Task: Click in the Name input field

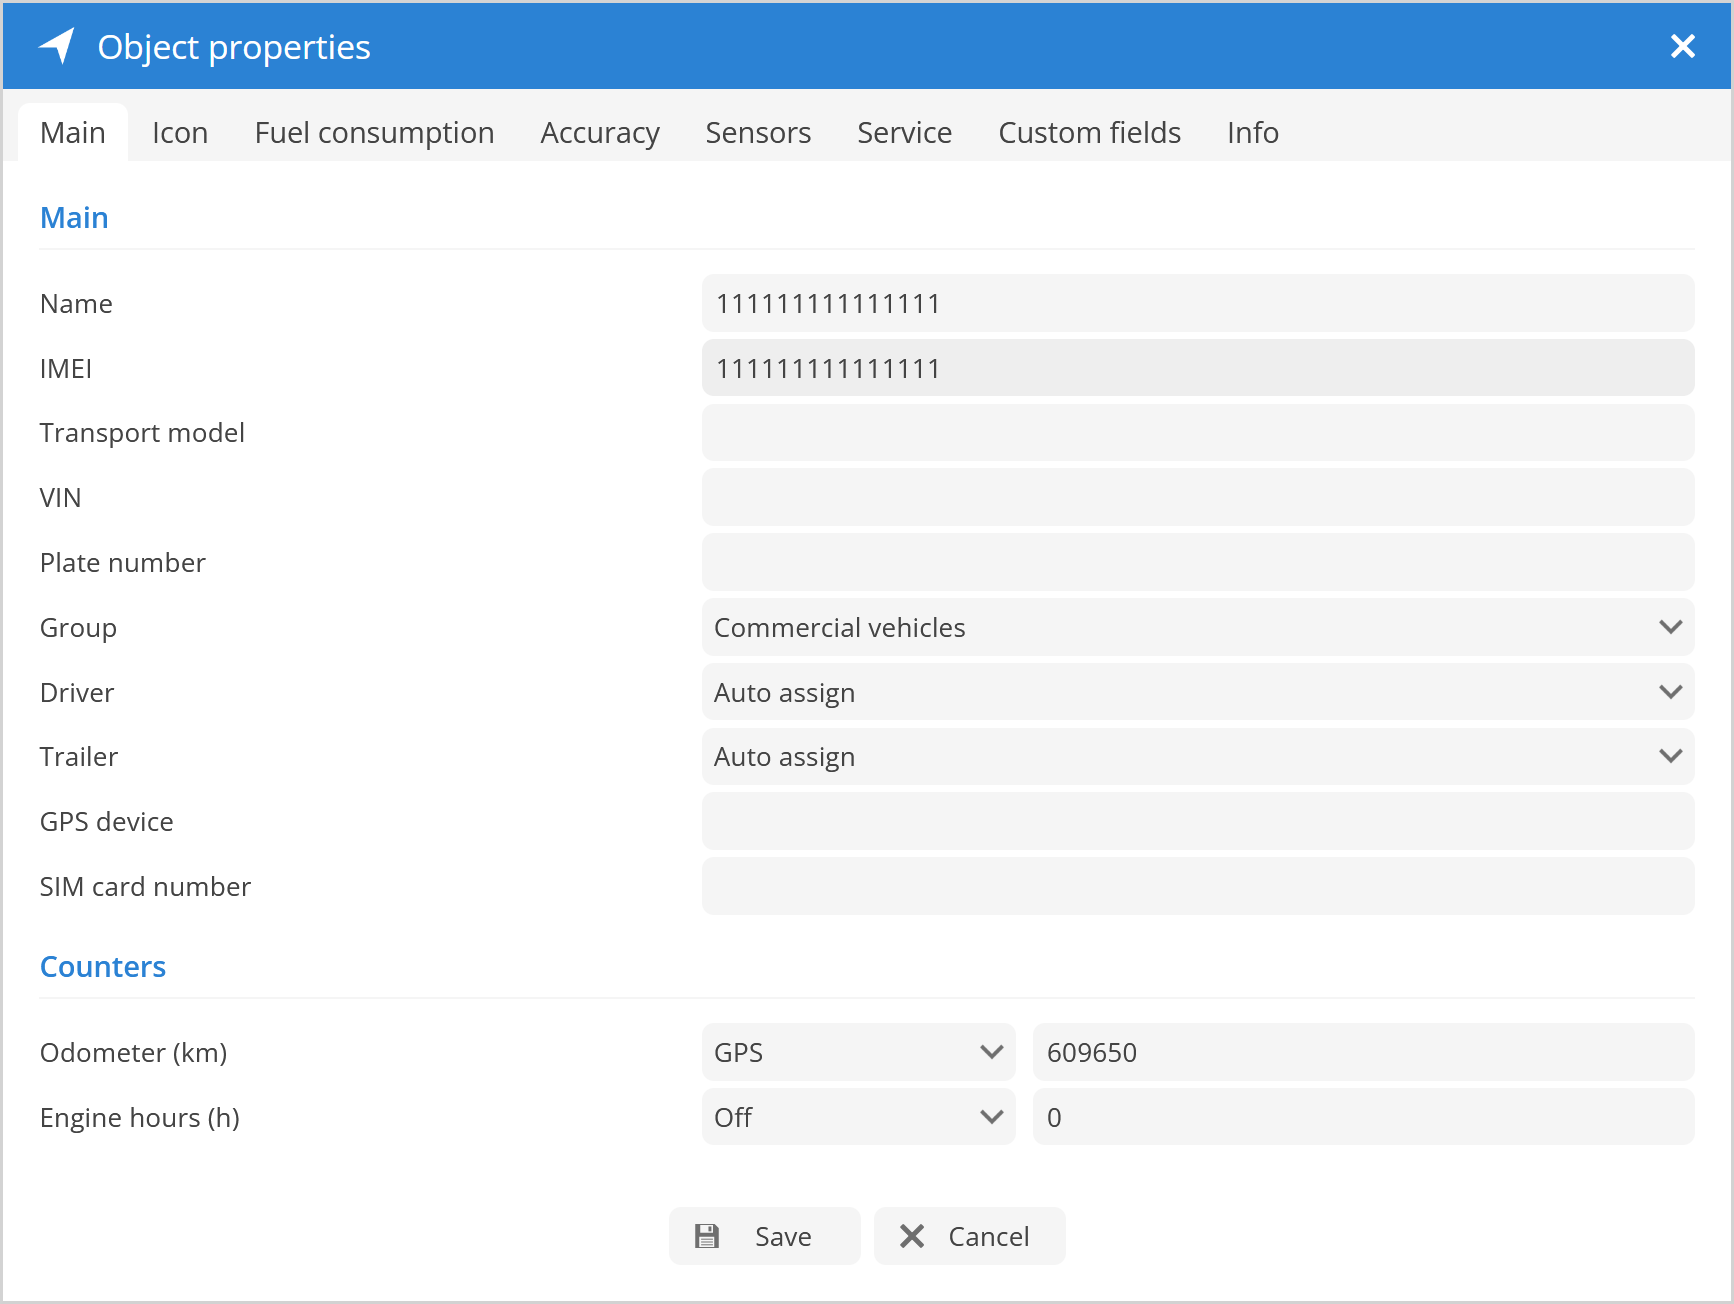Action: point(1197,303)
